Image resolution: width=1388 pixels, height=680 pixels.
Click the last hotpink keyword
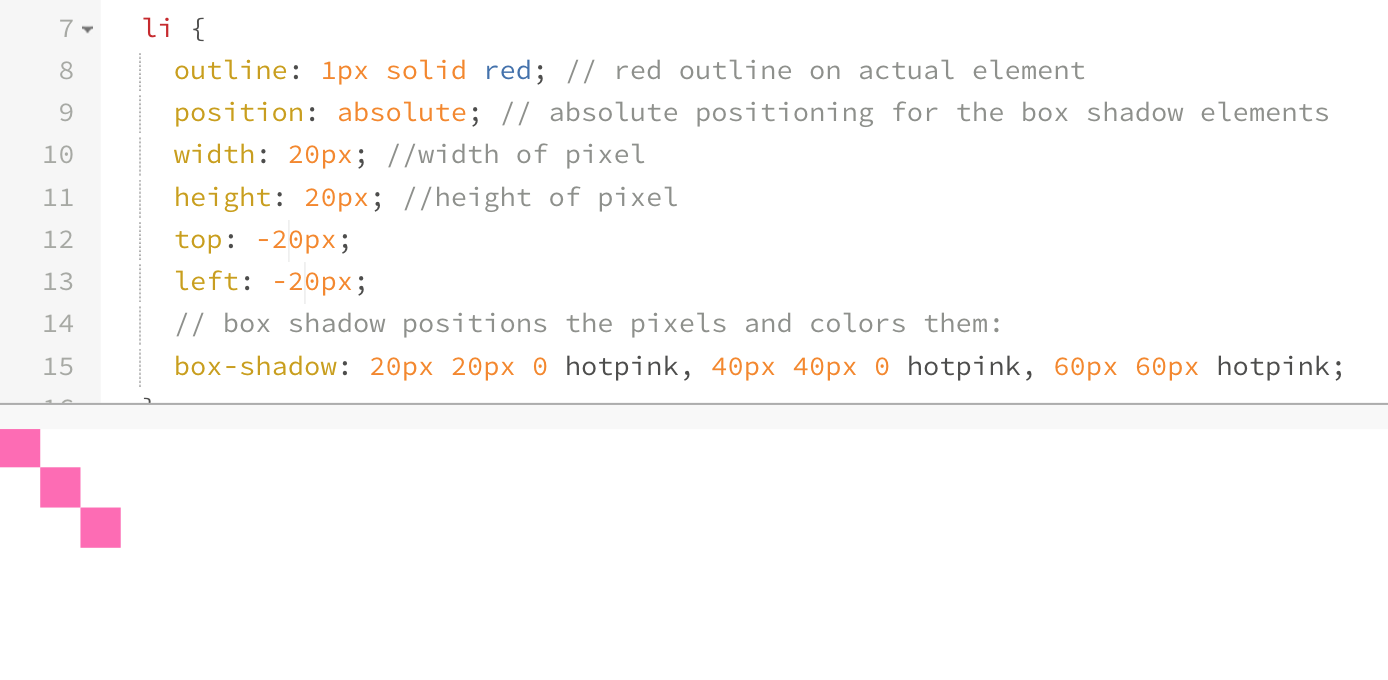1273,367
